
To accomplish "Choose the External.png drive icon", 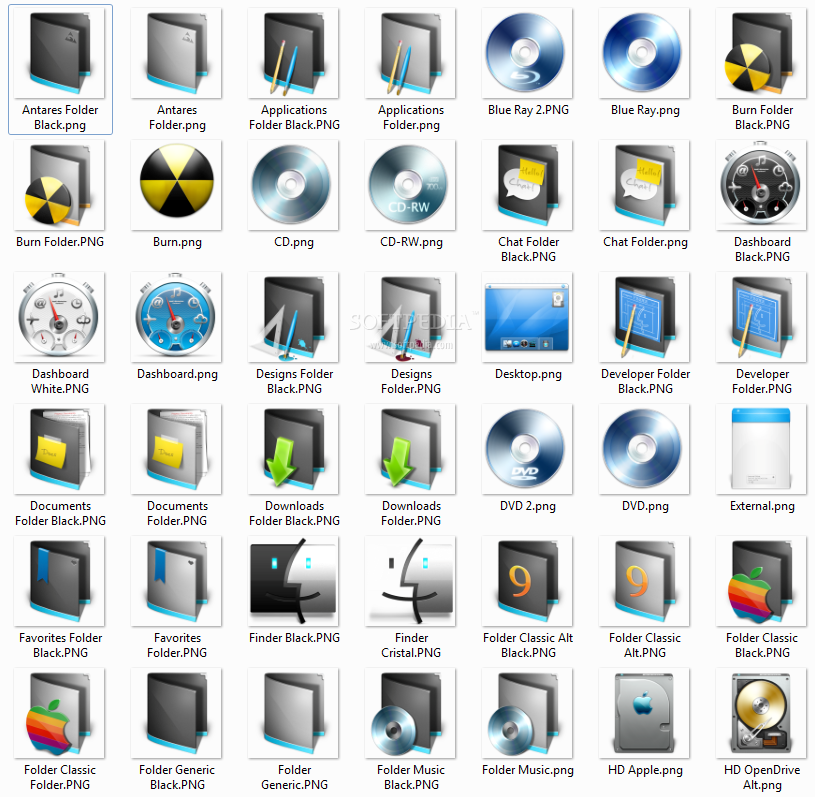I will tap(761, 449).
